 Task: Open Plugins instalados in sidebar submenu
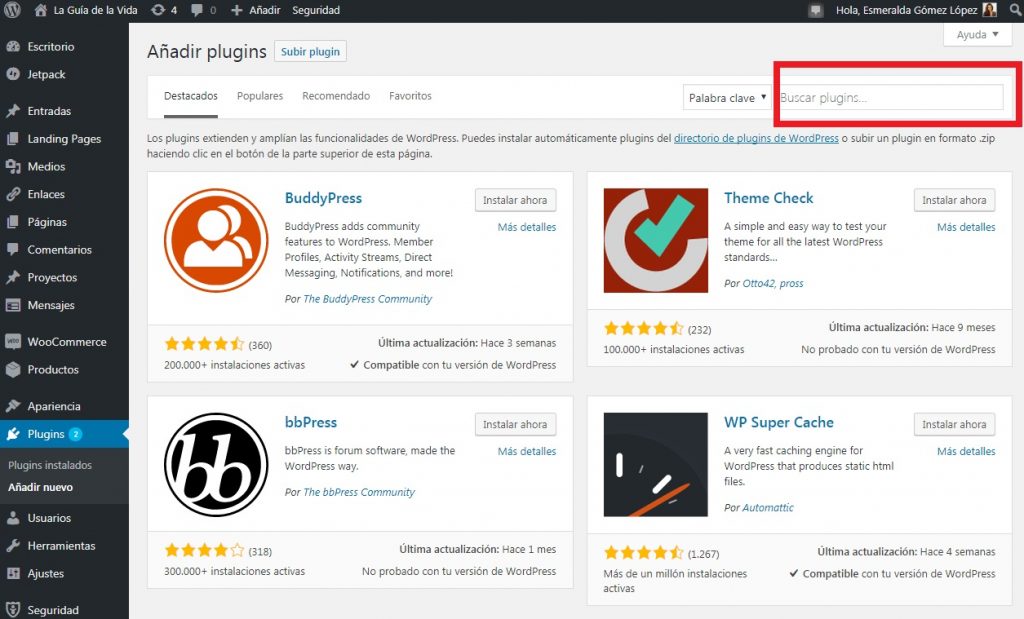click(50, 465)
